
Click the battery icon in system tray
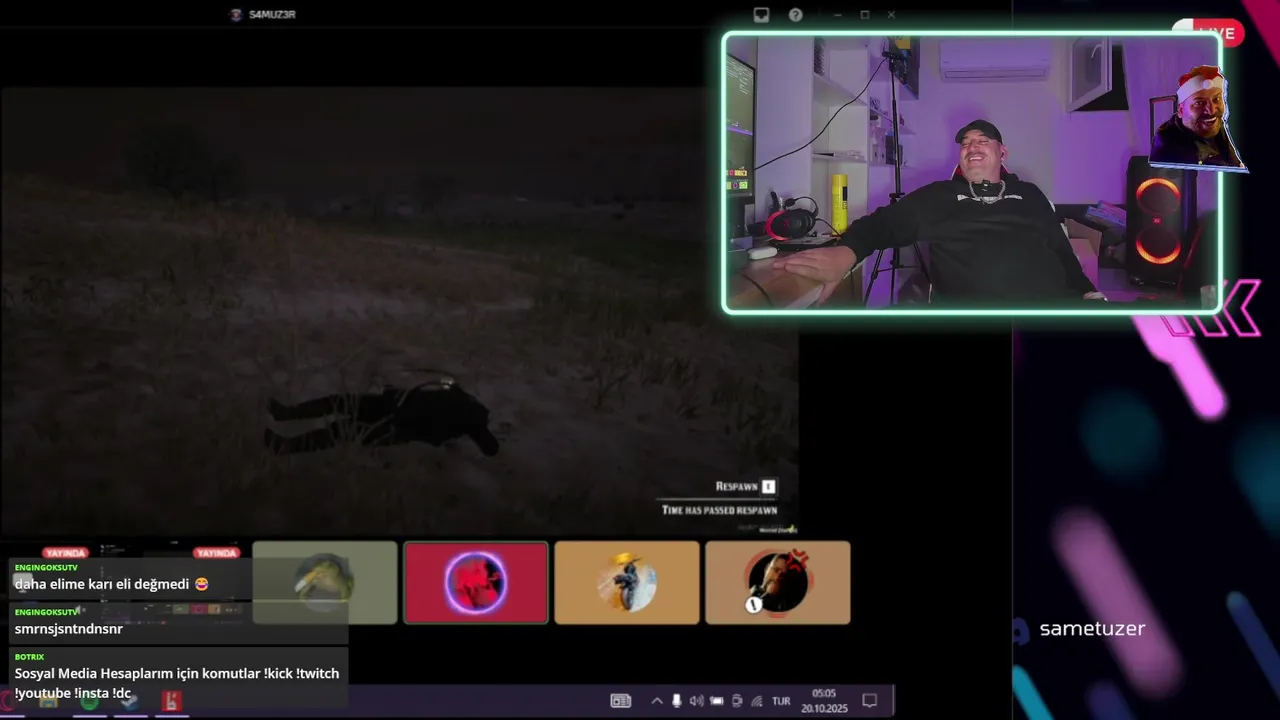click(717, 701)
